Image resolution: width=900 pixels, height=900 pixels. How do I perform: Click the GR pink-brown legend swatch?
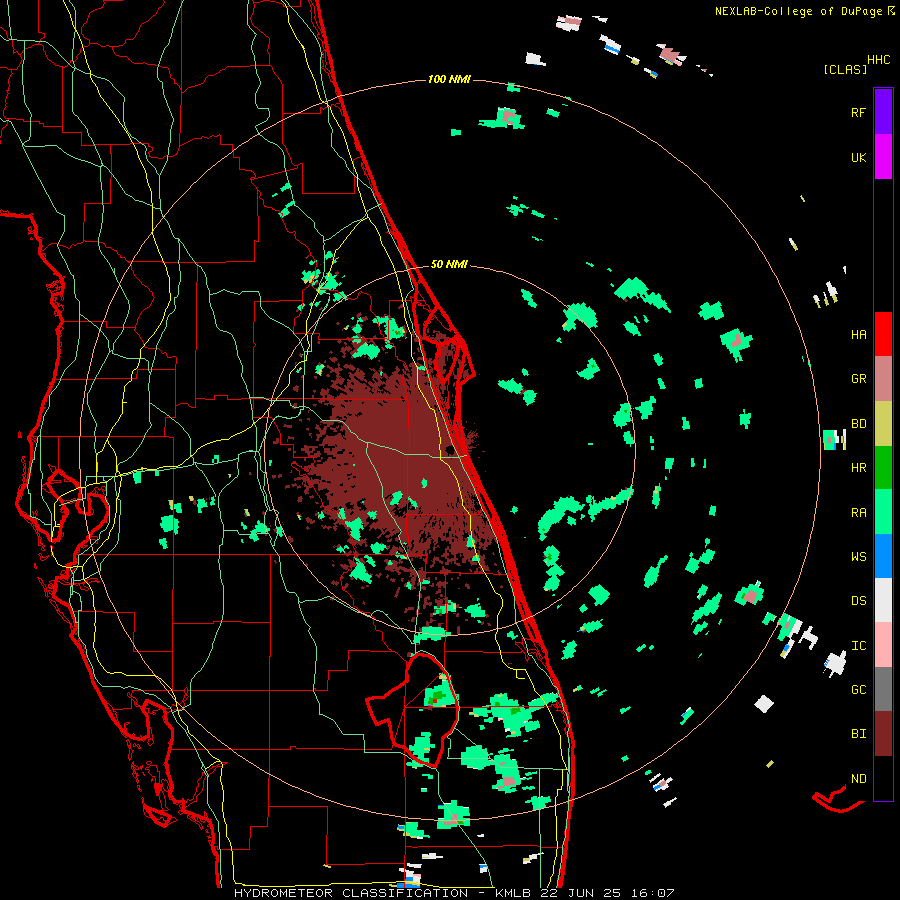(x=883, y=378)
